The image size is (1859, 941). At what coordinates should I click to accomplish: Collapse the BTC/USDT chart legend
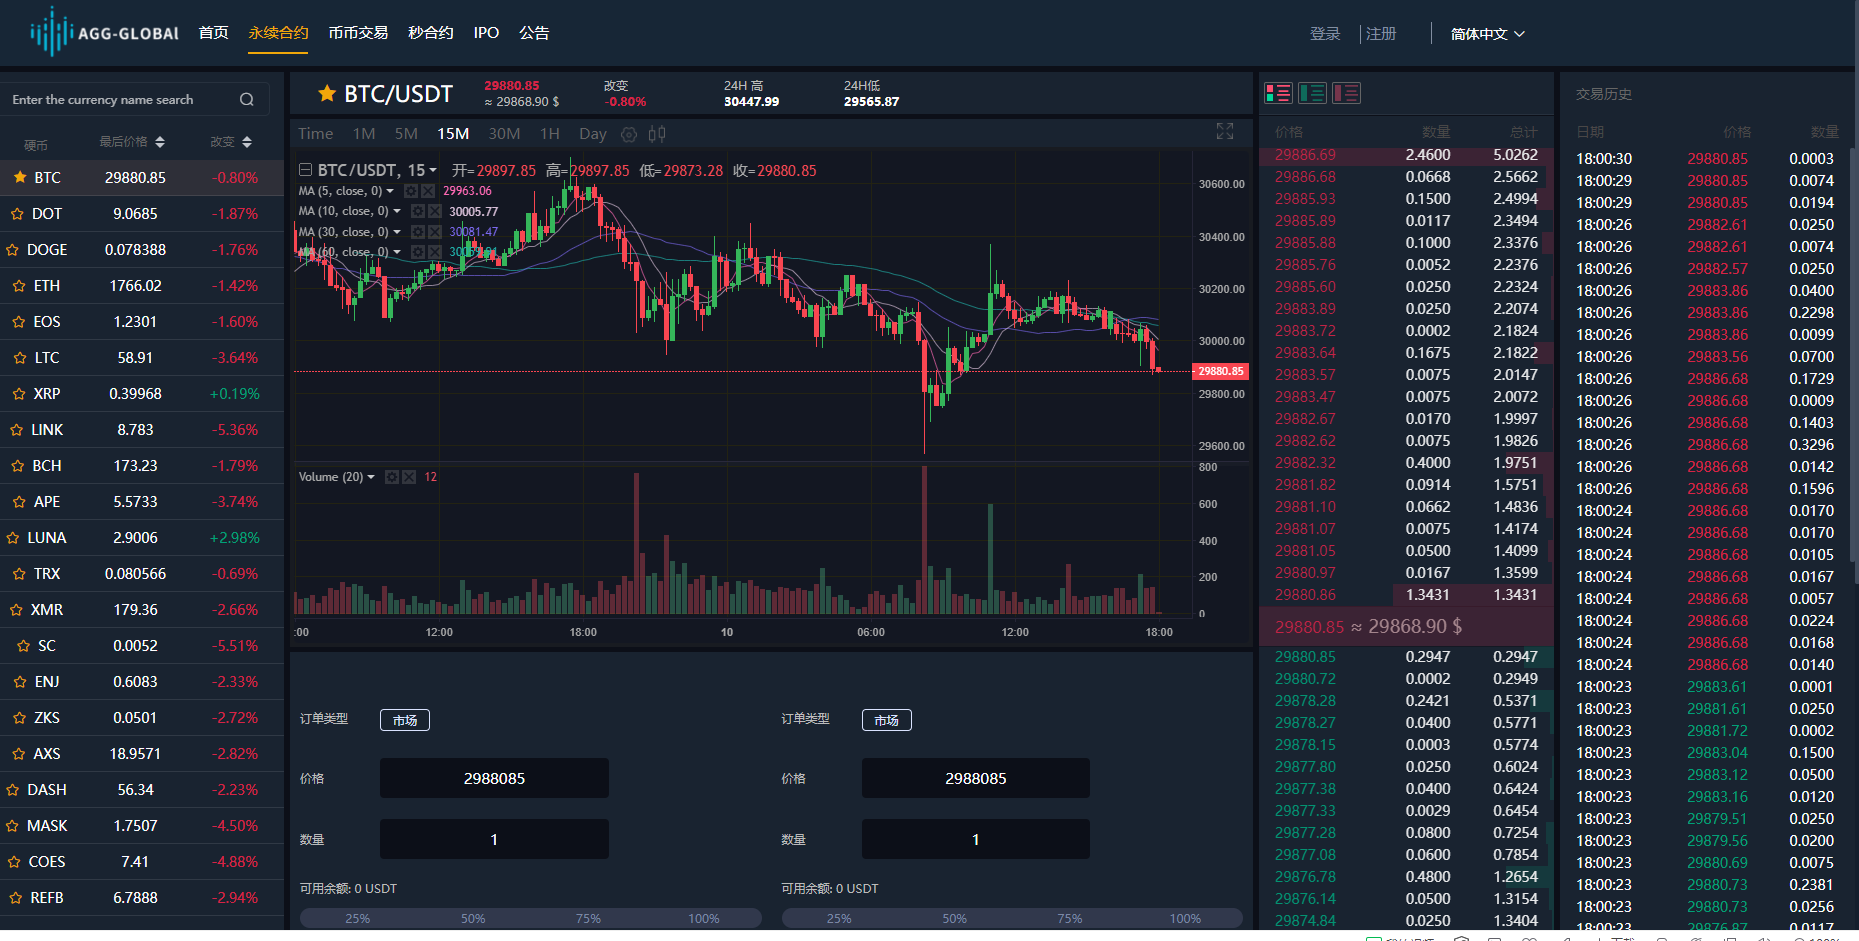pos(306,170)
